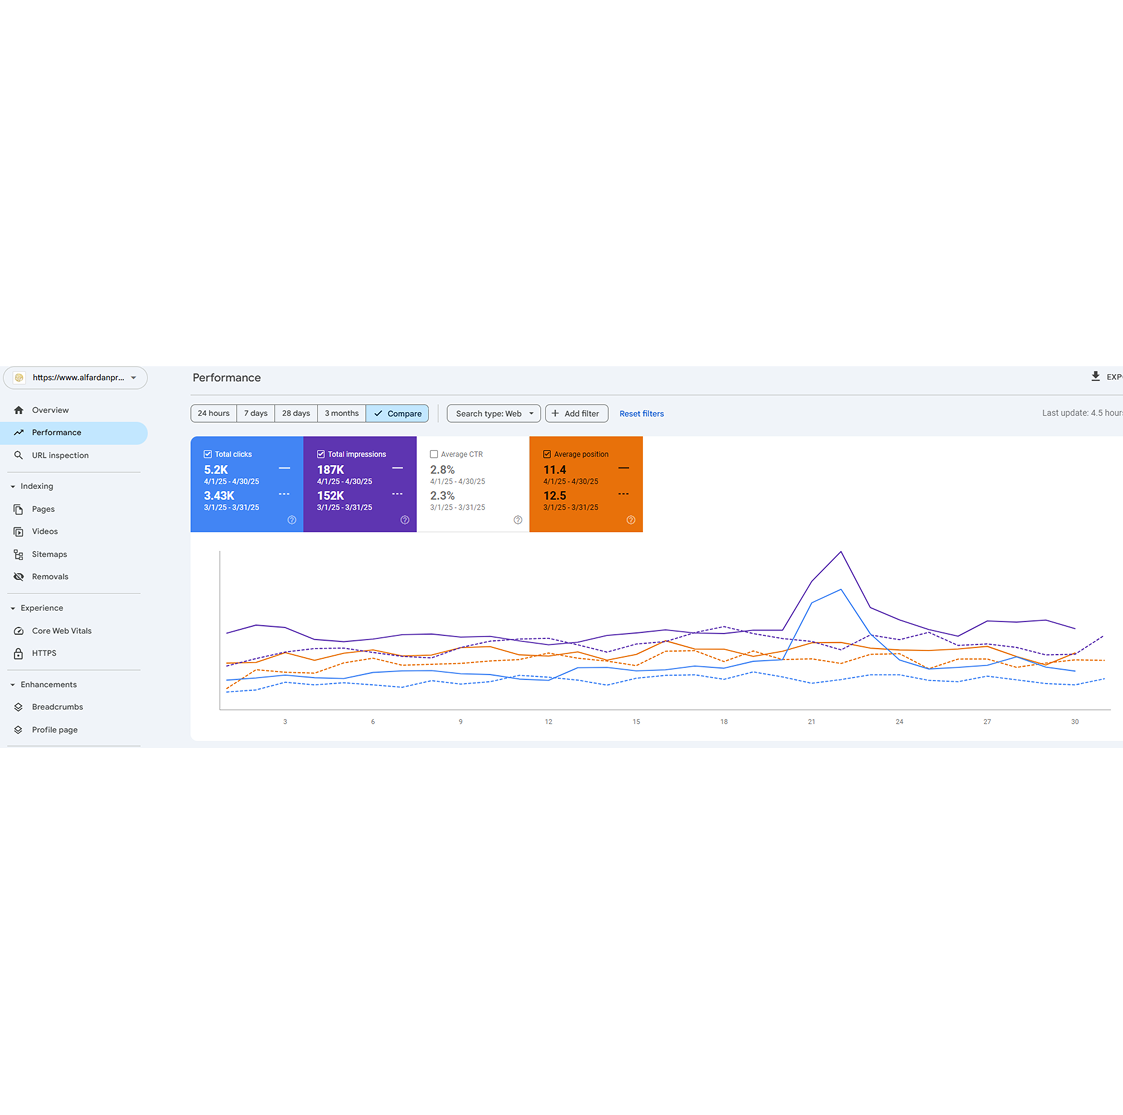Image resolution: width=1123 pixels, height=1115 pixels.
Task: Open the Search type: Web dropdown
Action: (493, 413)
